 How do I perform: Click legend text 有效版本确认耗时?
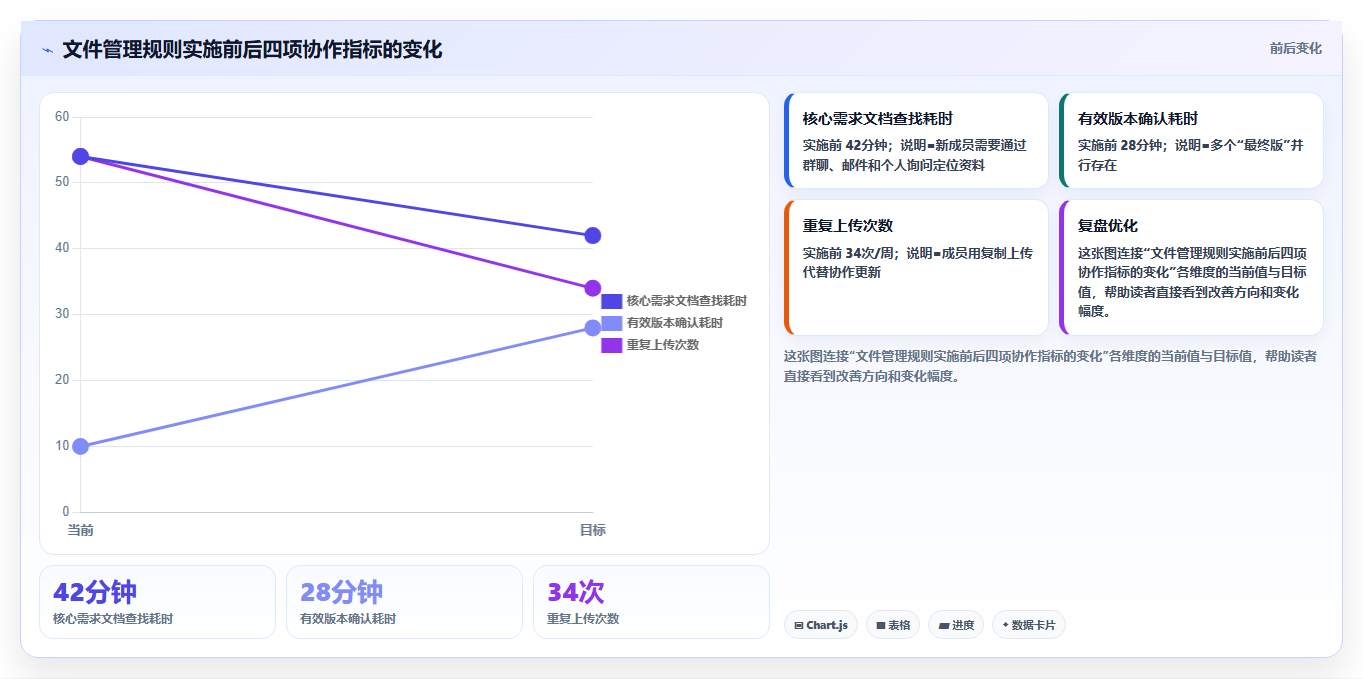tap(674, 323)
